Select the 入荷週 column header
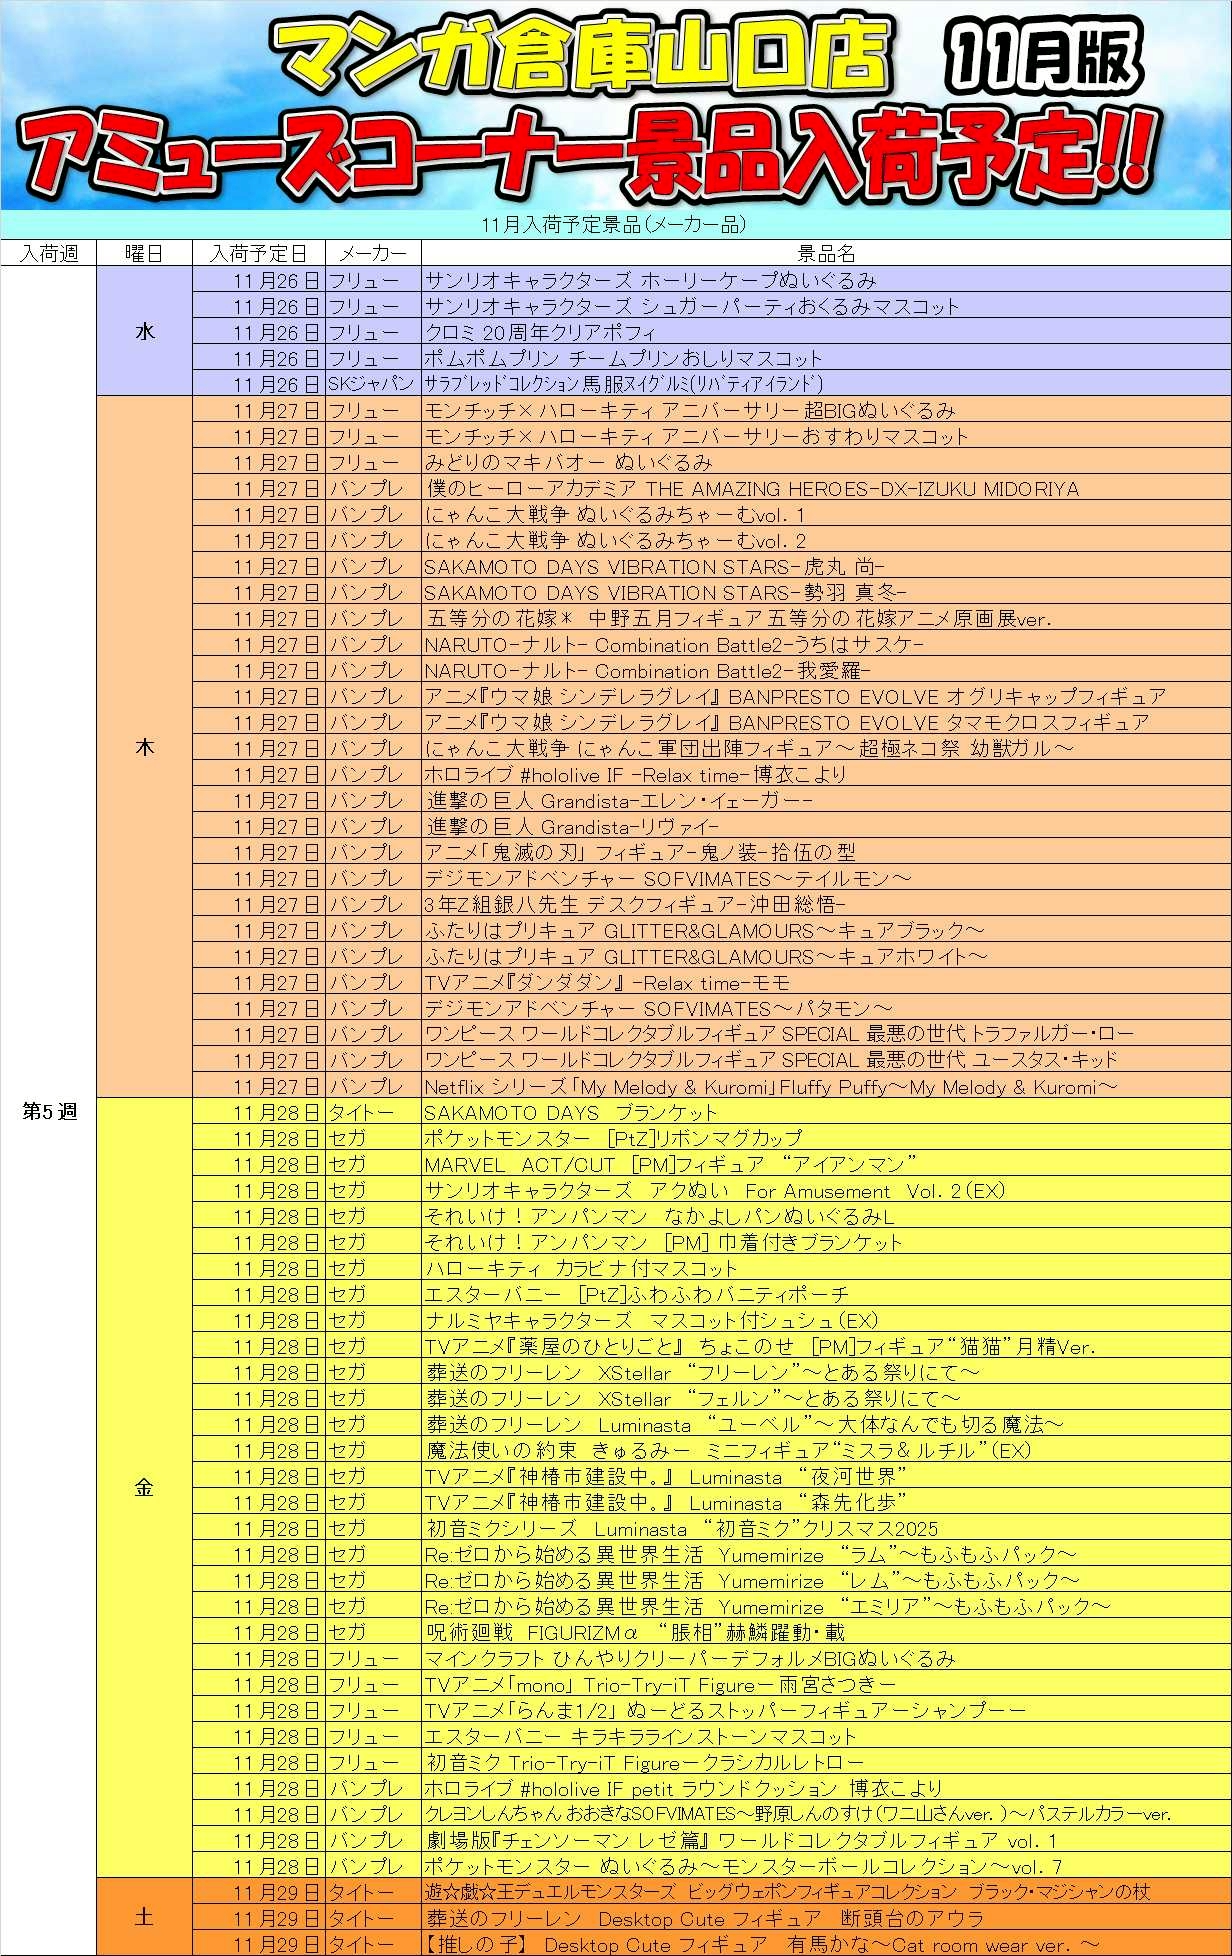Image resolution: width=1232 pixels, height=1956 pixels. click(x=48, y=253)
